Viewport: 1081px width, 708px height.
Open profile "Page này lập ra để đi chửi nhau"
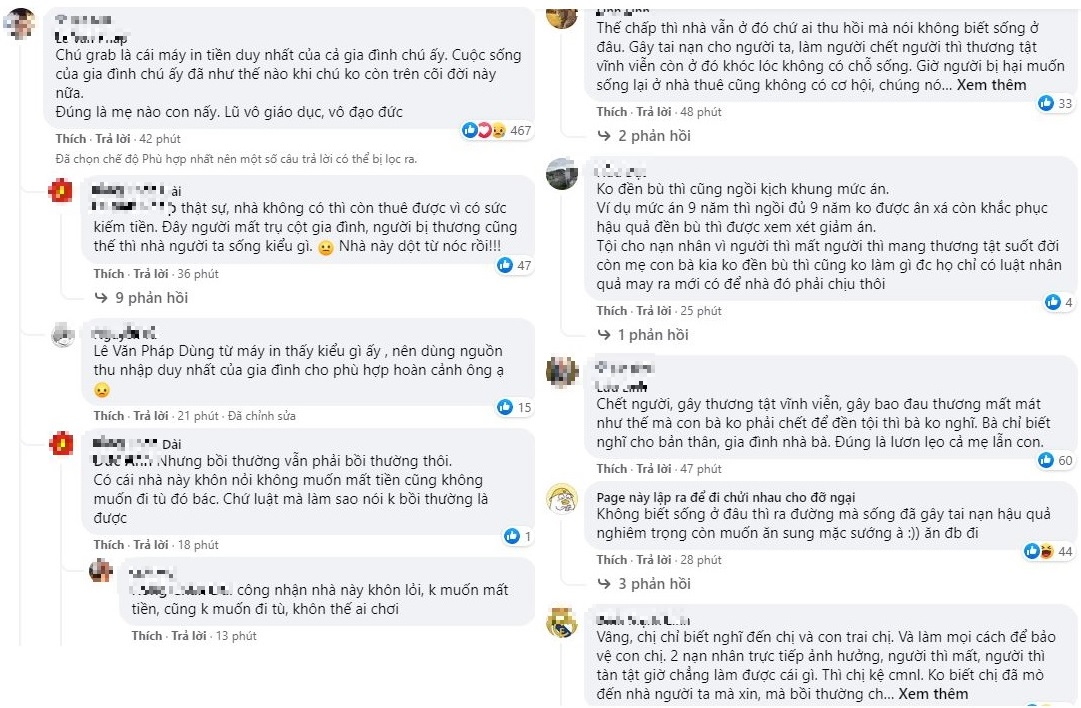725,497
